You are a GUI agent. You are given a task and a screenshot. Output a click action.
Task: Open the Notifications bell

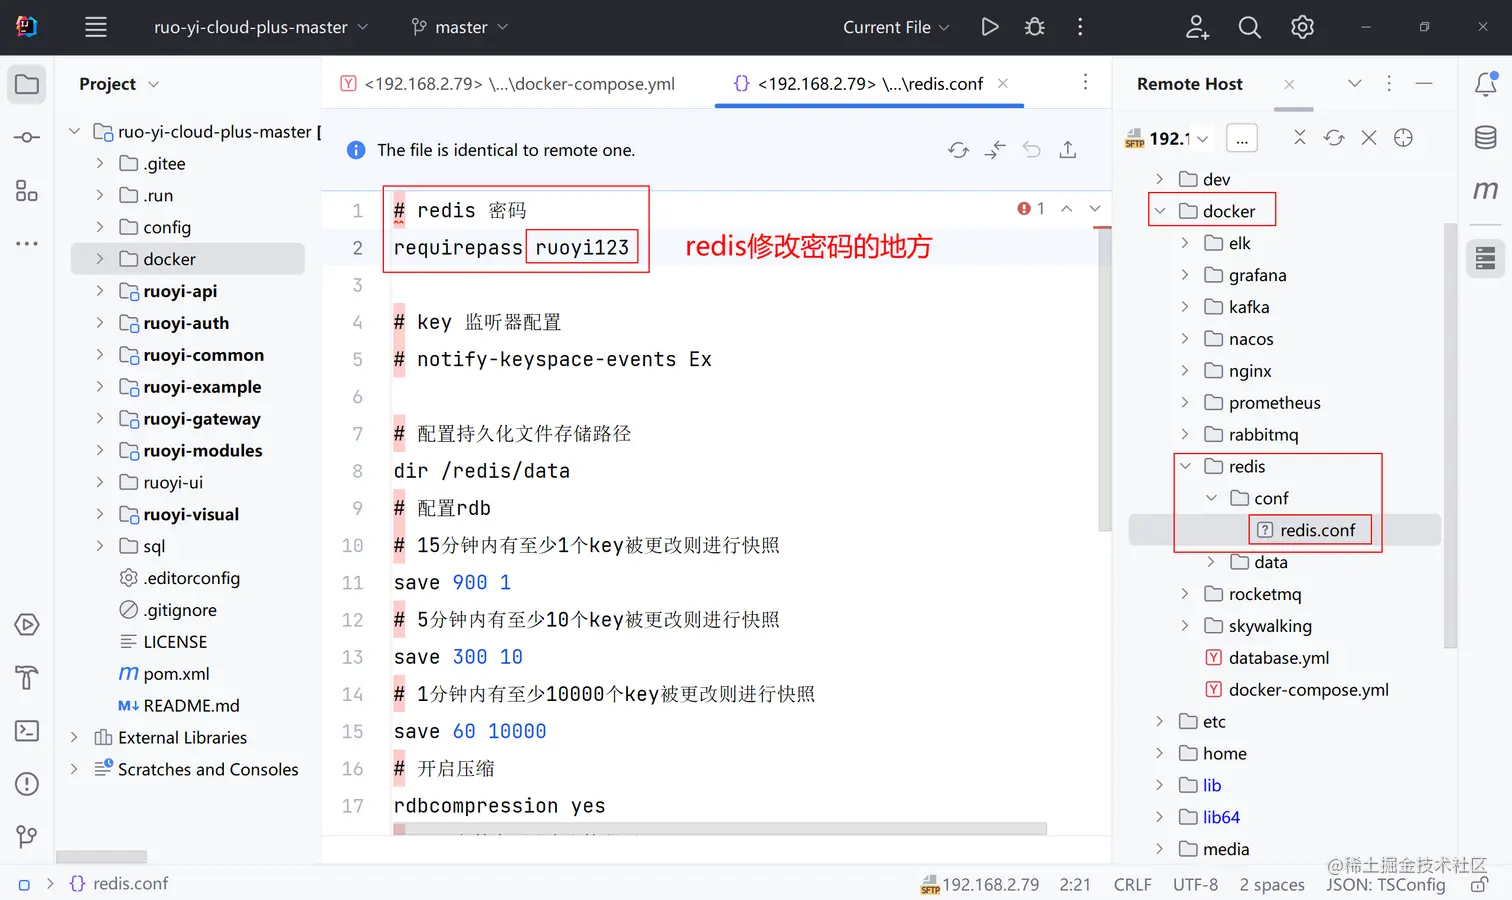click(1486, 84)
